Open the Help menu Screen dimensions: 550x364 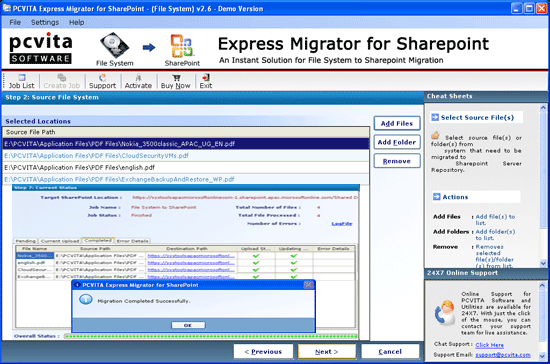coord(76,22)
